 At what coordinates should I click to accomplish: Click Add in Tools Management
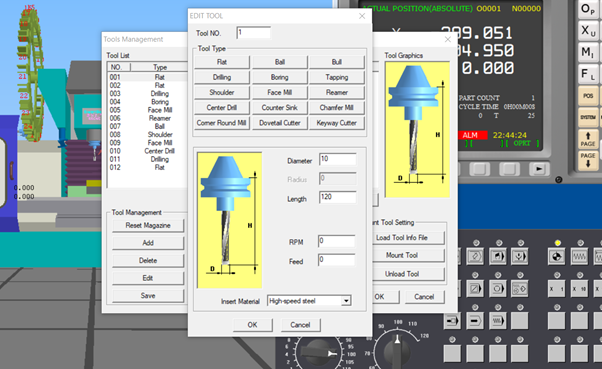click(x=148, y=243)
